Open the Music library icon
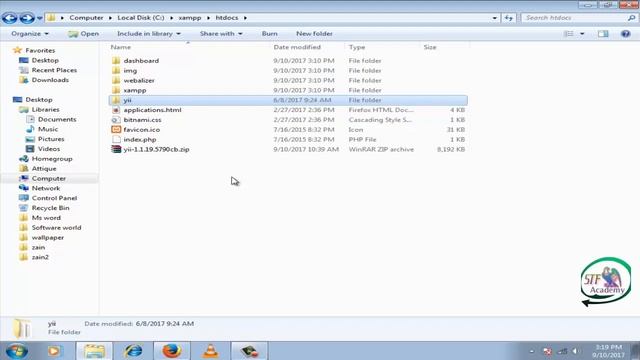 [x=30, y=129]
